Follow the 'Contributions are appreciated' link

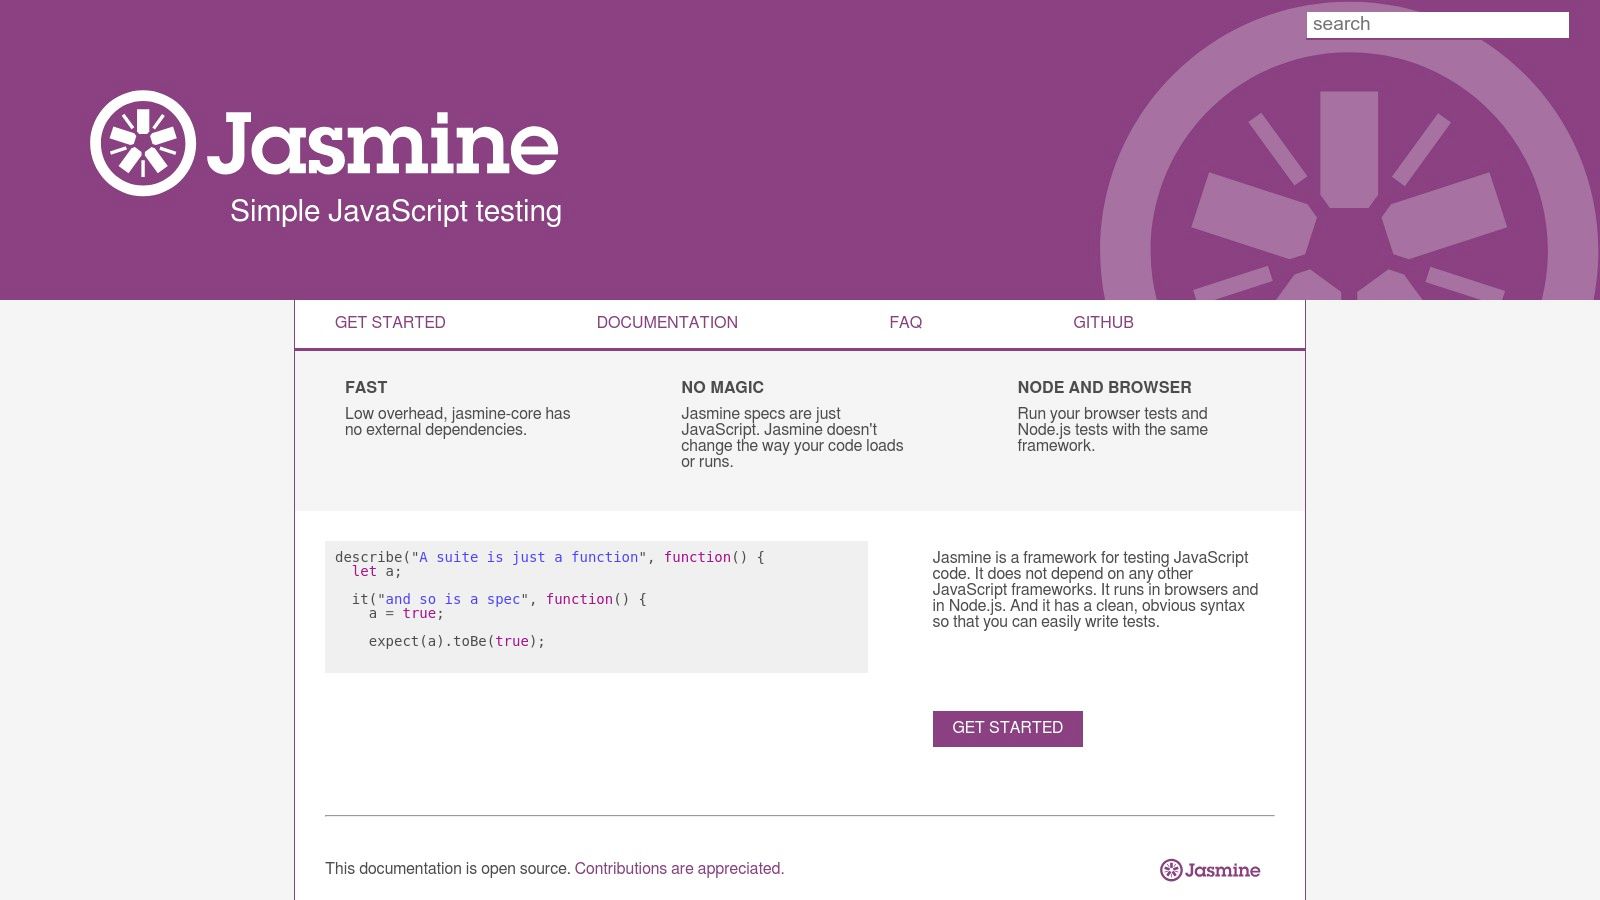click(679, 868)
